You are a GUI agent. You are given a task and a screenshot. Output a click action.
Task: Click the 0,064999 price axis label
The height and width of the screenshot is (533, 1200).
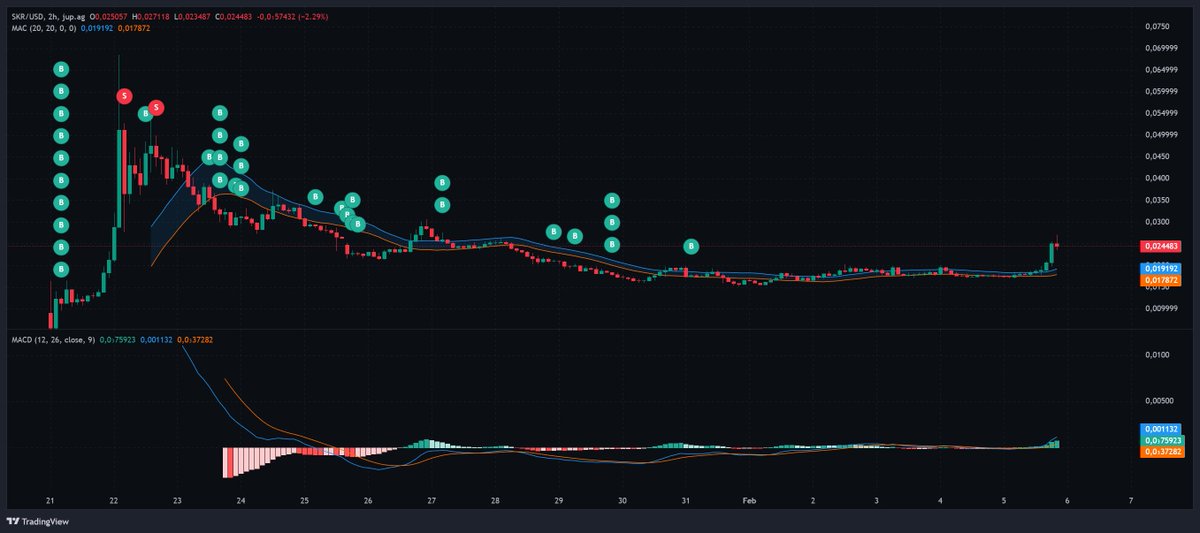(1161, 70)
